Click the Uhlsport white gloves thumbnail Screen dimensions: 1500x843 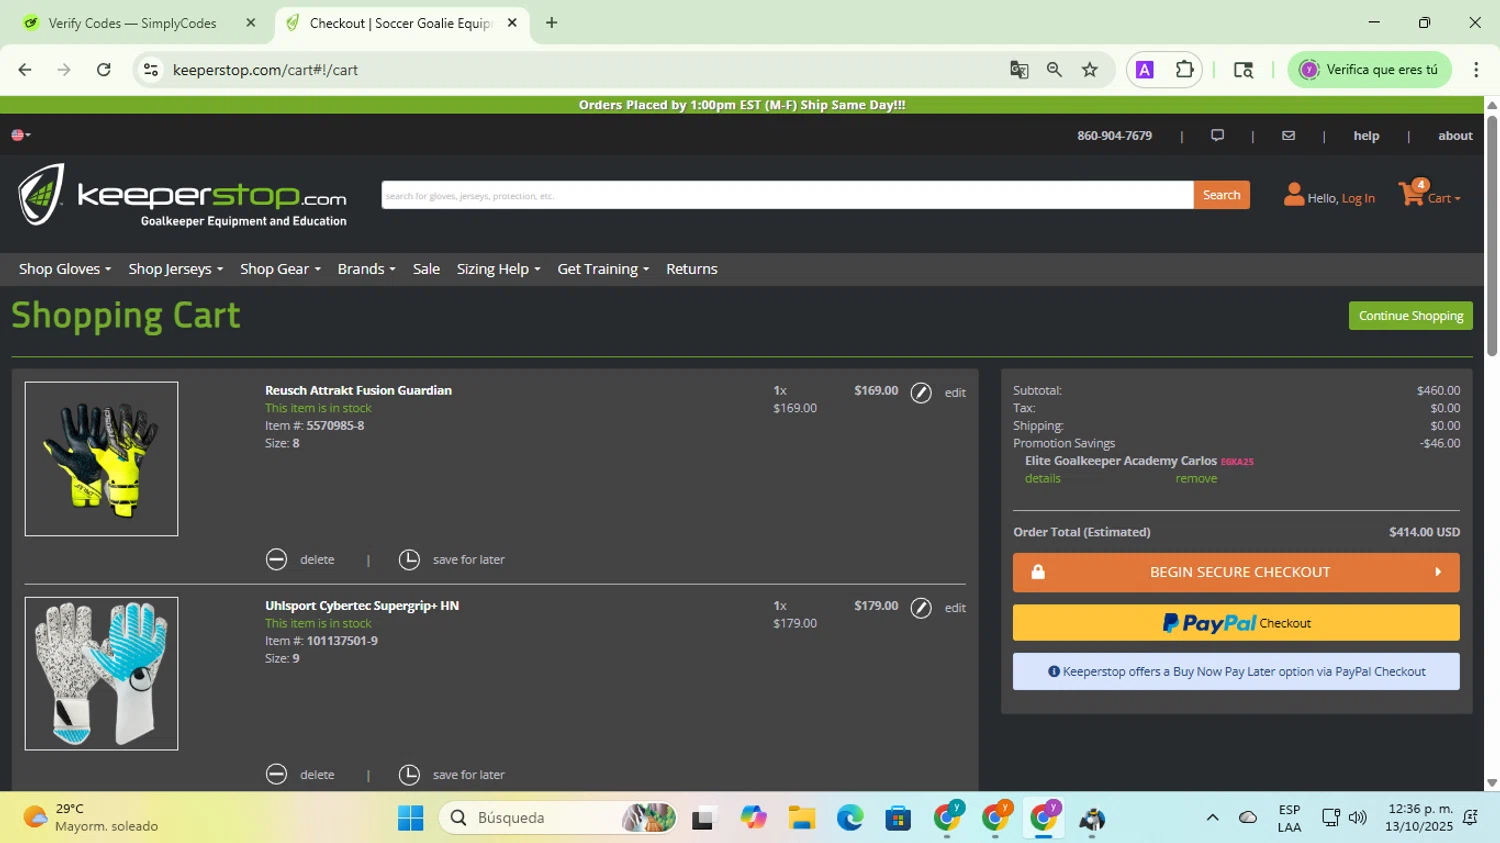pyautogui.click(x=101, y=674)
